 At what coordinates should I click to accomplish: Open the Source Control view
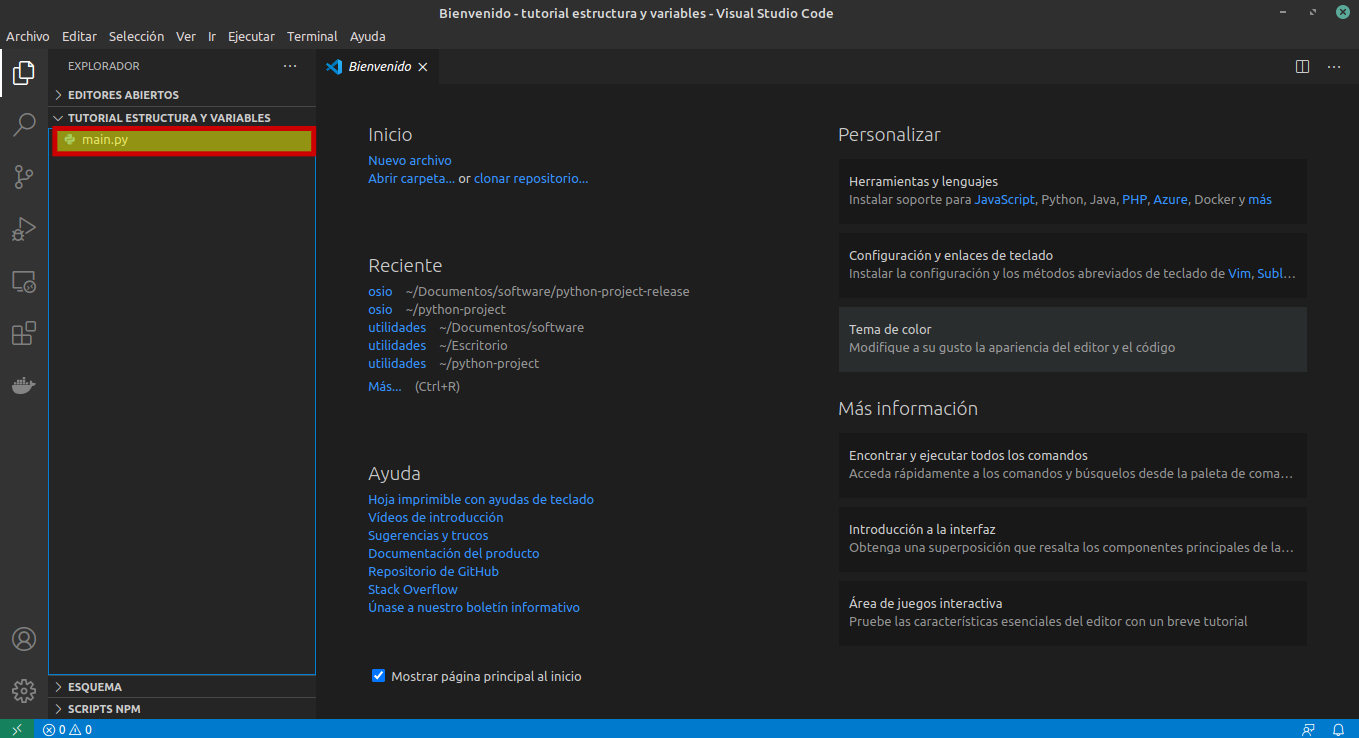coord(24,177)
